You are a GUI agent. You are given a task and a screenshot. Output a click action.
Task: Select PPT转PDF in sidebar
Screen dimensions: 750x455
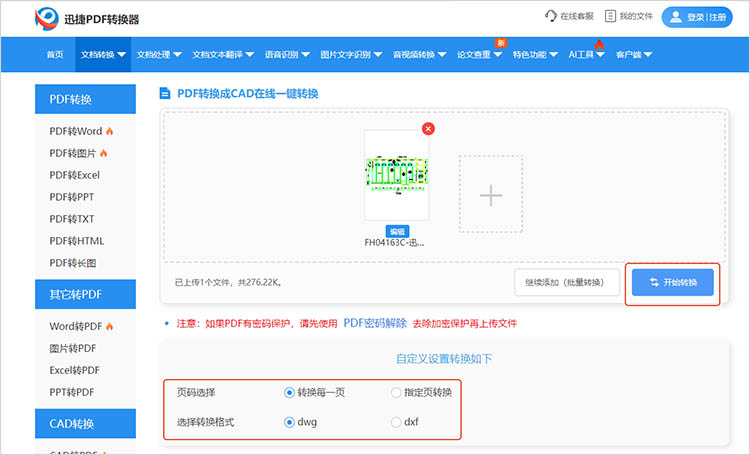[72, 392]
